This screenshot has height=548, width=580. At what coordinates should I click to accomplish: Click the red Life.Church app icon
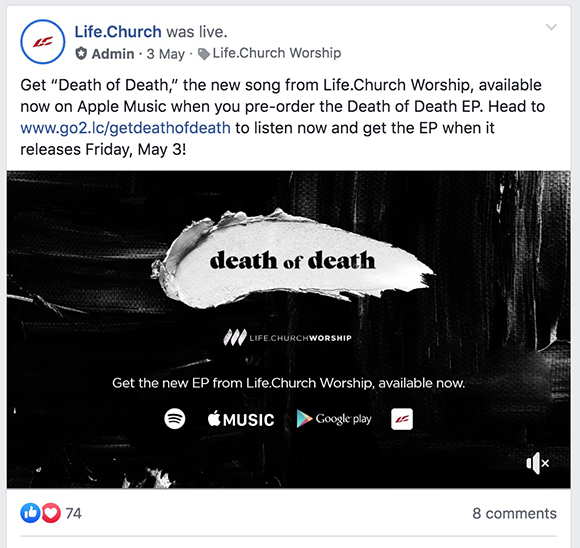402,419
